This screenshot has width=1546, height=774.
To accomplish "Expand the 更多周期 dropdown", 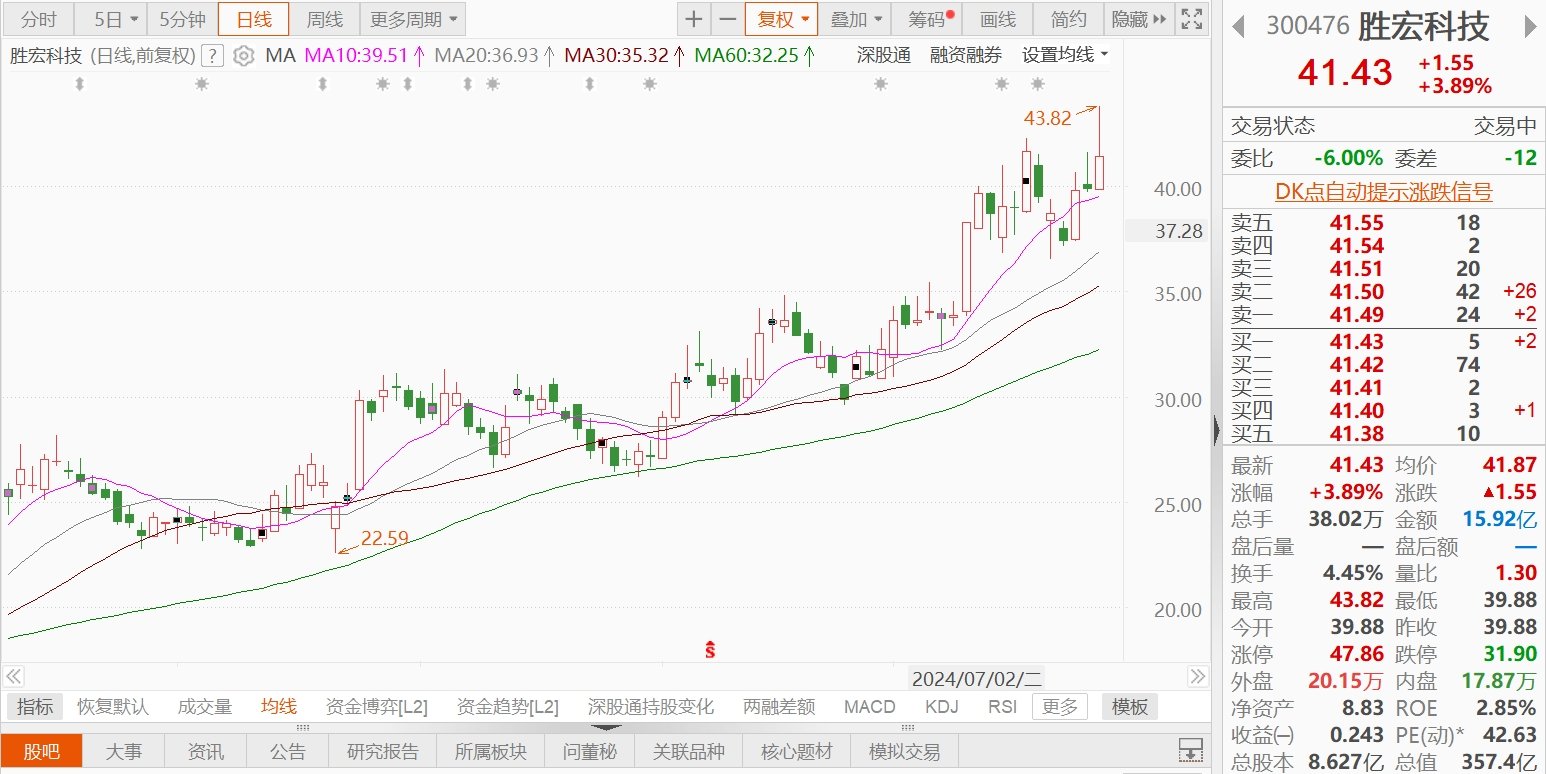I will point(412,19).
